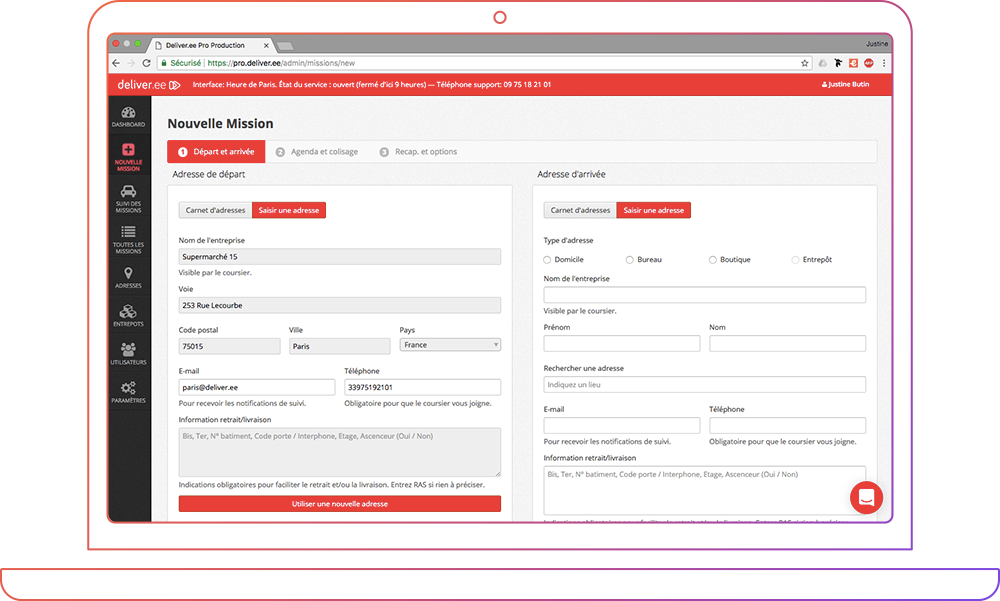
Task: Click Utiliser une nouvelle adresse button
Action: click(340, 503)
